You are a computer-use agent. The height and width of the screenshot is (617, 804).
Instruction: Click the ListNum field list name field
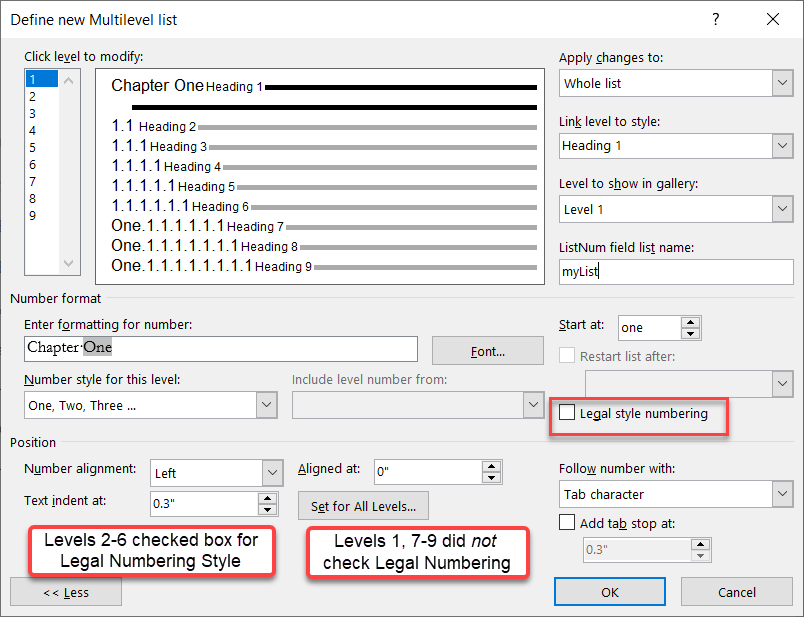676,271
